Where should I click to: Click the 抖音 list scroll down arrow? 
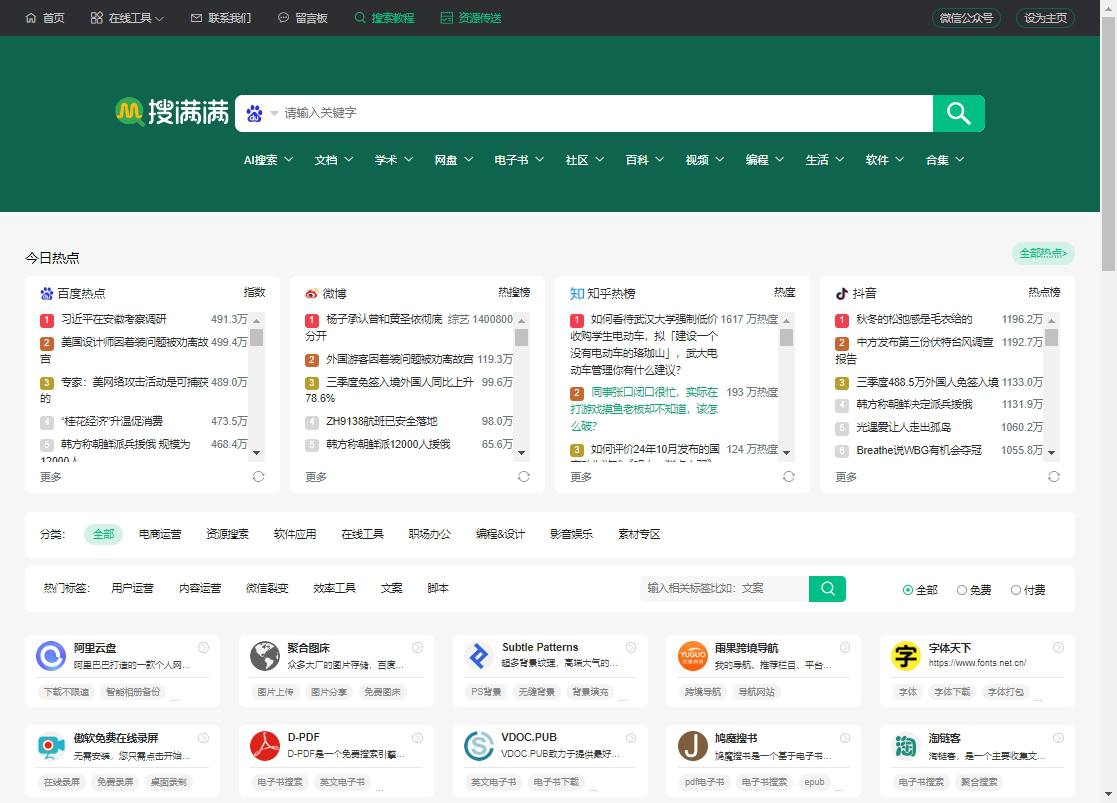[x=1051, y=452]
